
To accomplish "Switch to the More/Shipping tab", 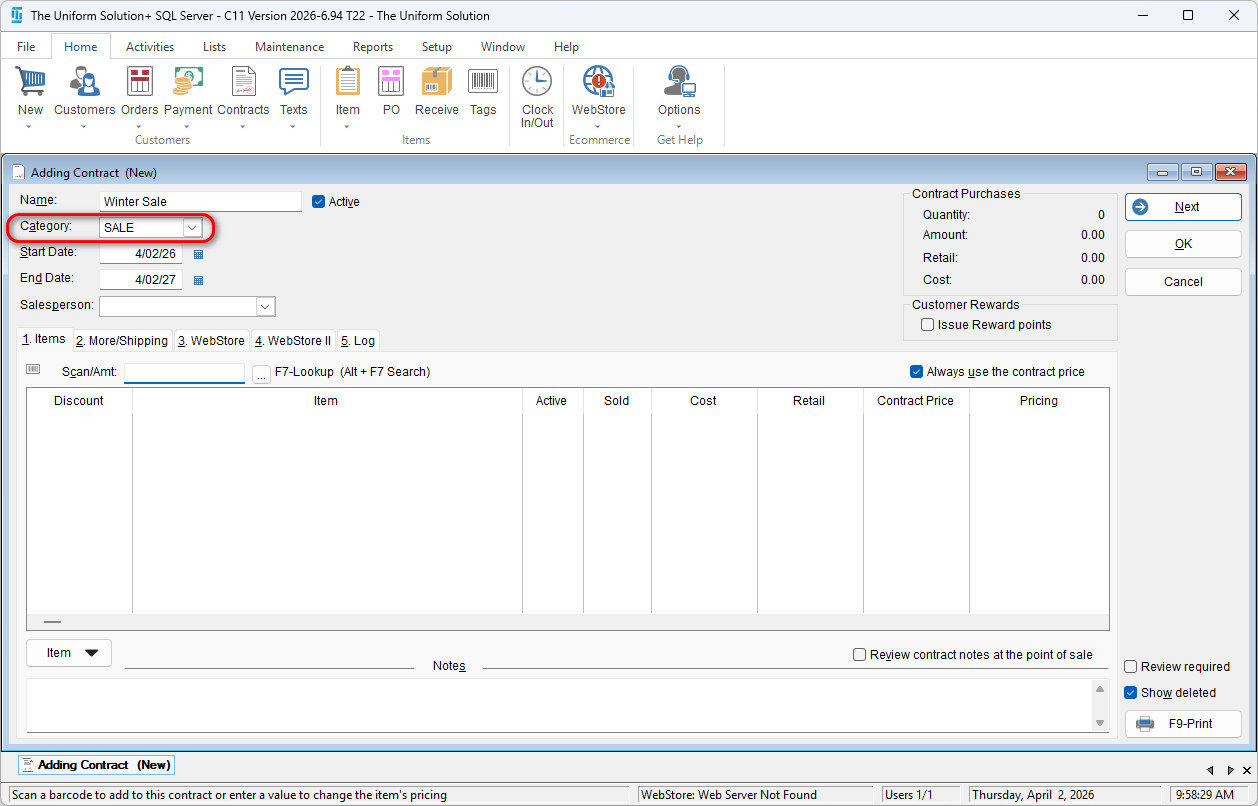I will pos(122,341).
